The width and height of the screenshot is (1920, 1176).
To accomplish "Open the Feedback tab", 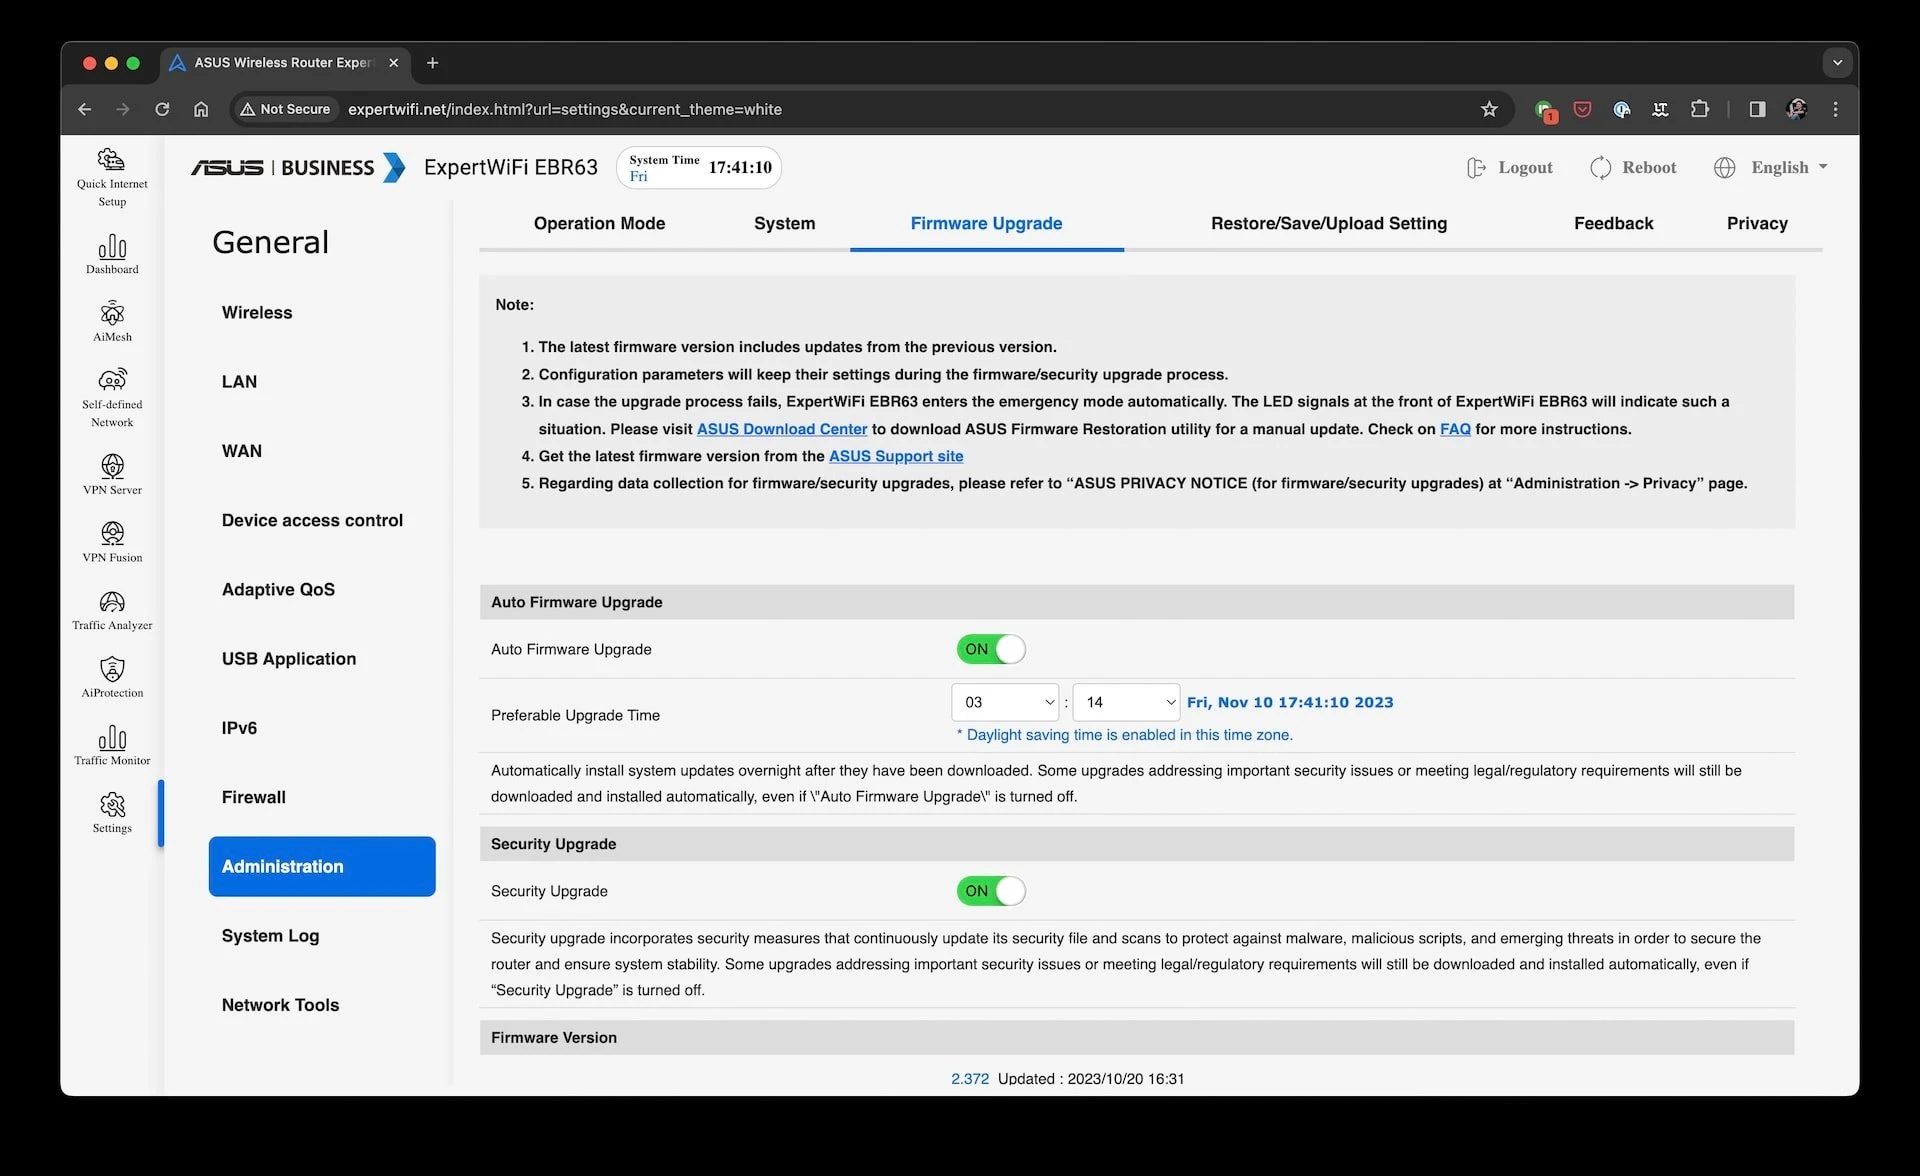I will tap(1613, 223).
